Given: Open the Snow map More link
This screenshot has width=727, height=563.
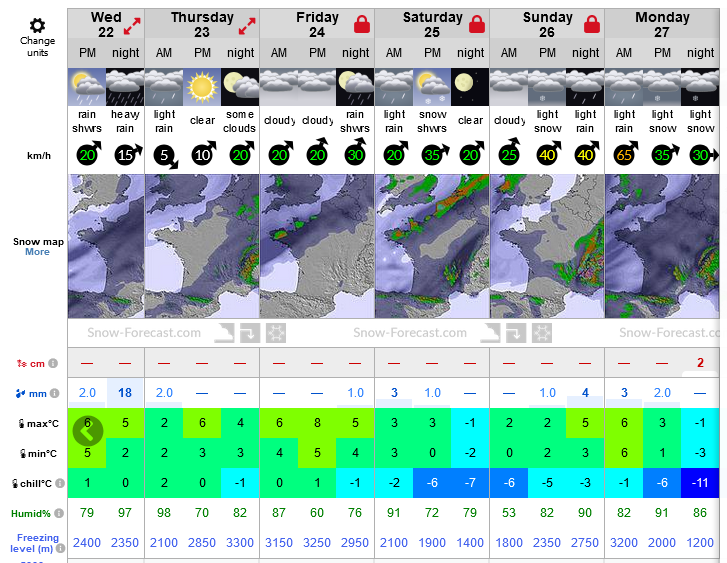Looking at the screenshot, I should point(37,252).
